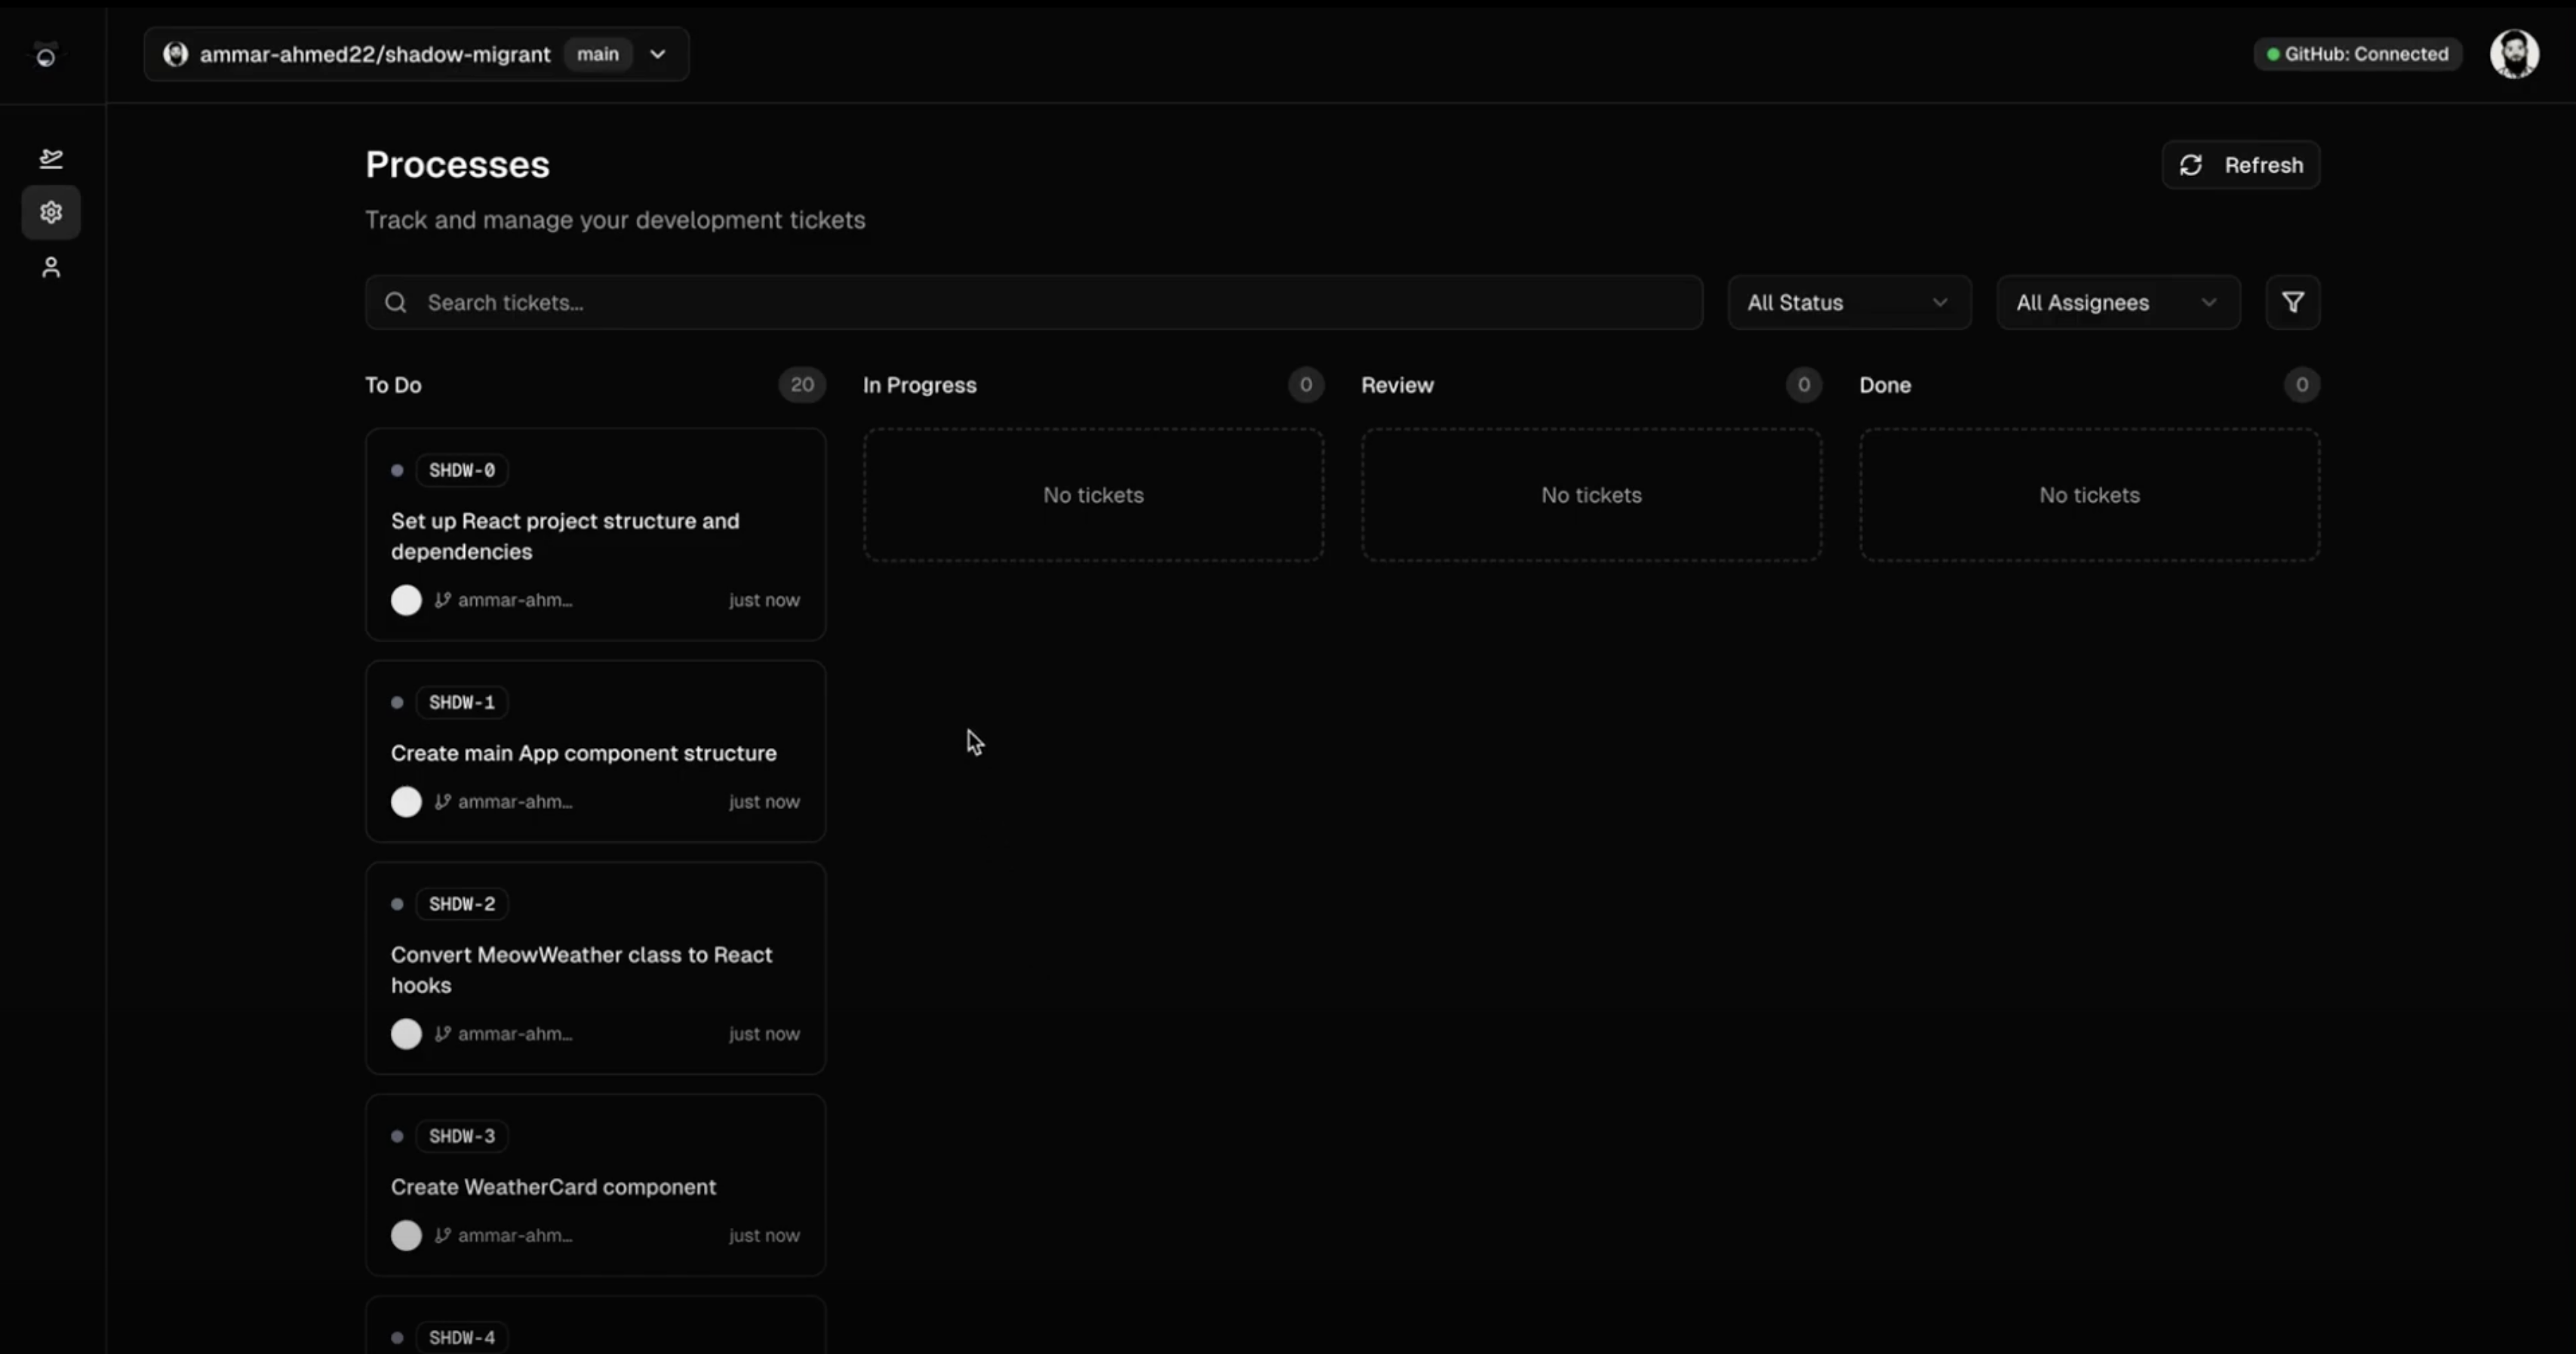The image size is (2576, 1354).
Task: Click the Refresh button
Action: coord(2240,165)
